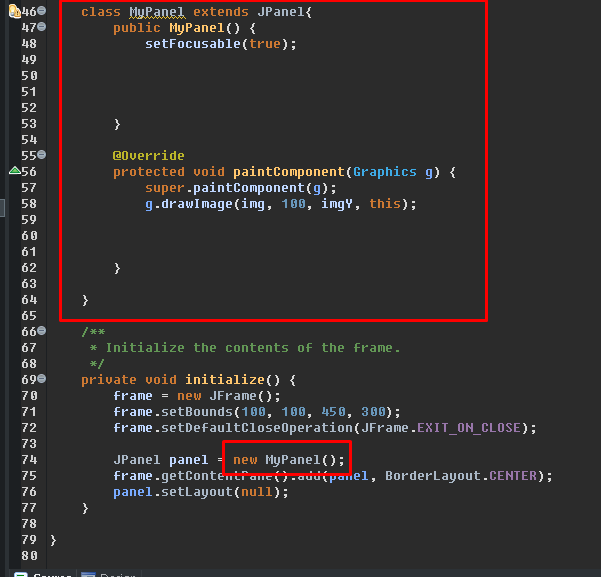Viewport: 601px width, 577px height.
Task: Click the super keyword on line 57
Action: tap(165, 188)
